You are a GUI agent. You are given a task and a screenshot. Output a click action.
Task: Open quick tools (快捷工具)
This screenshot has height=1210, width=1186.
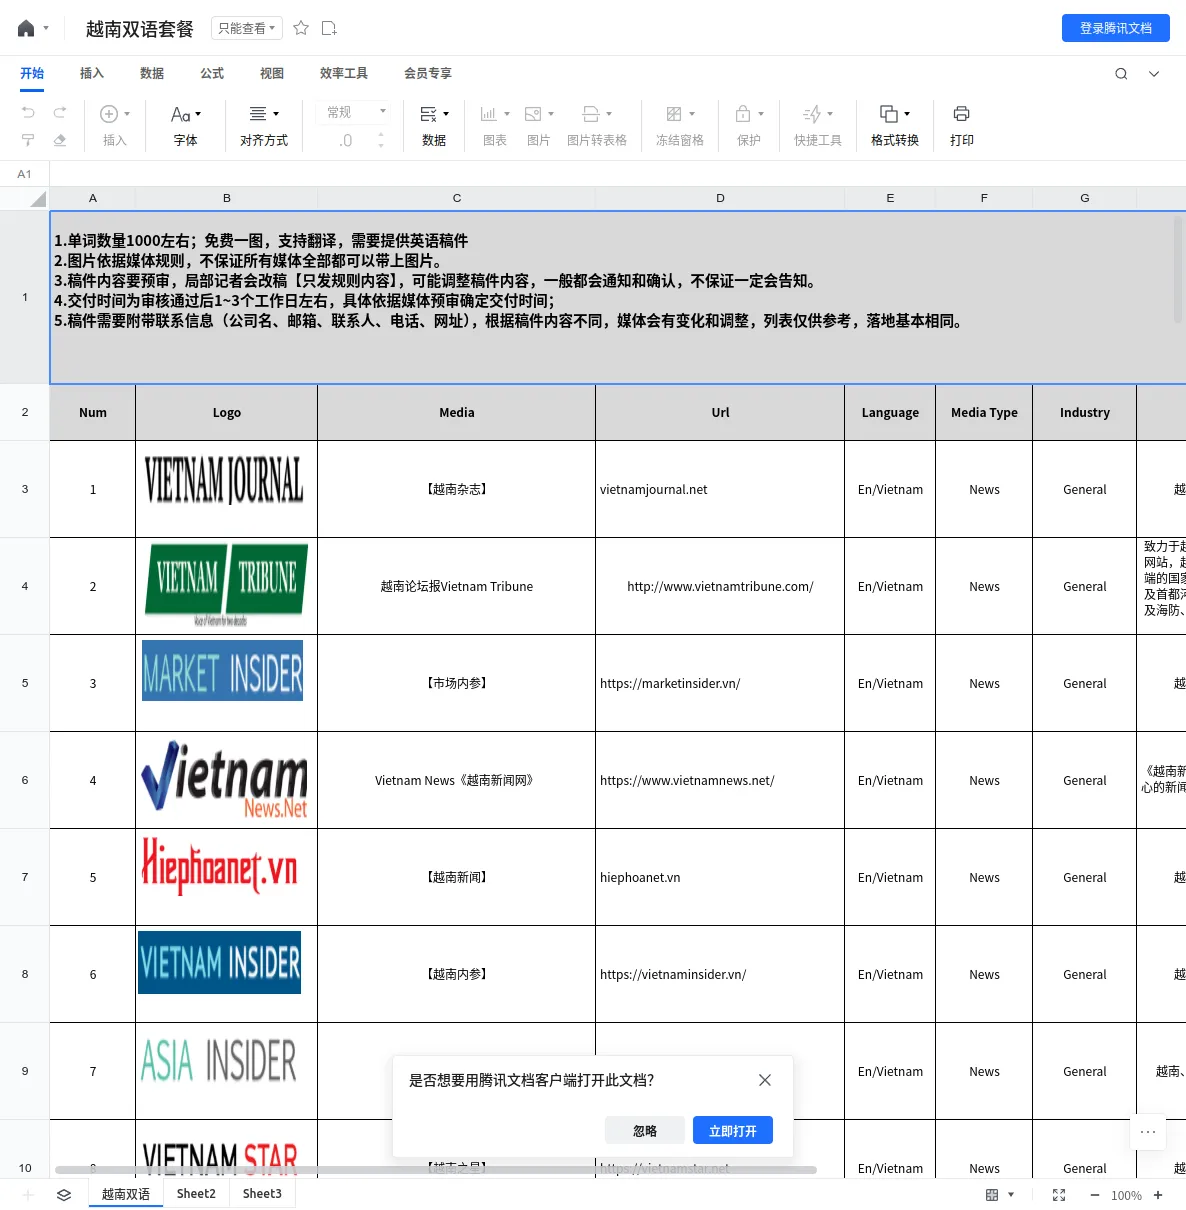818,126
